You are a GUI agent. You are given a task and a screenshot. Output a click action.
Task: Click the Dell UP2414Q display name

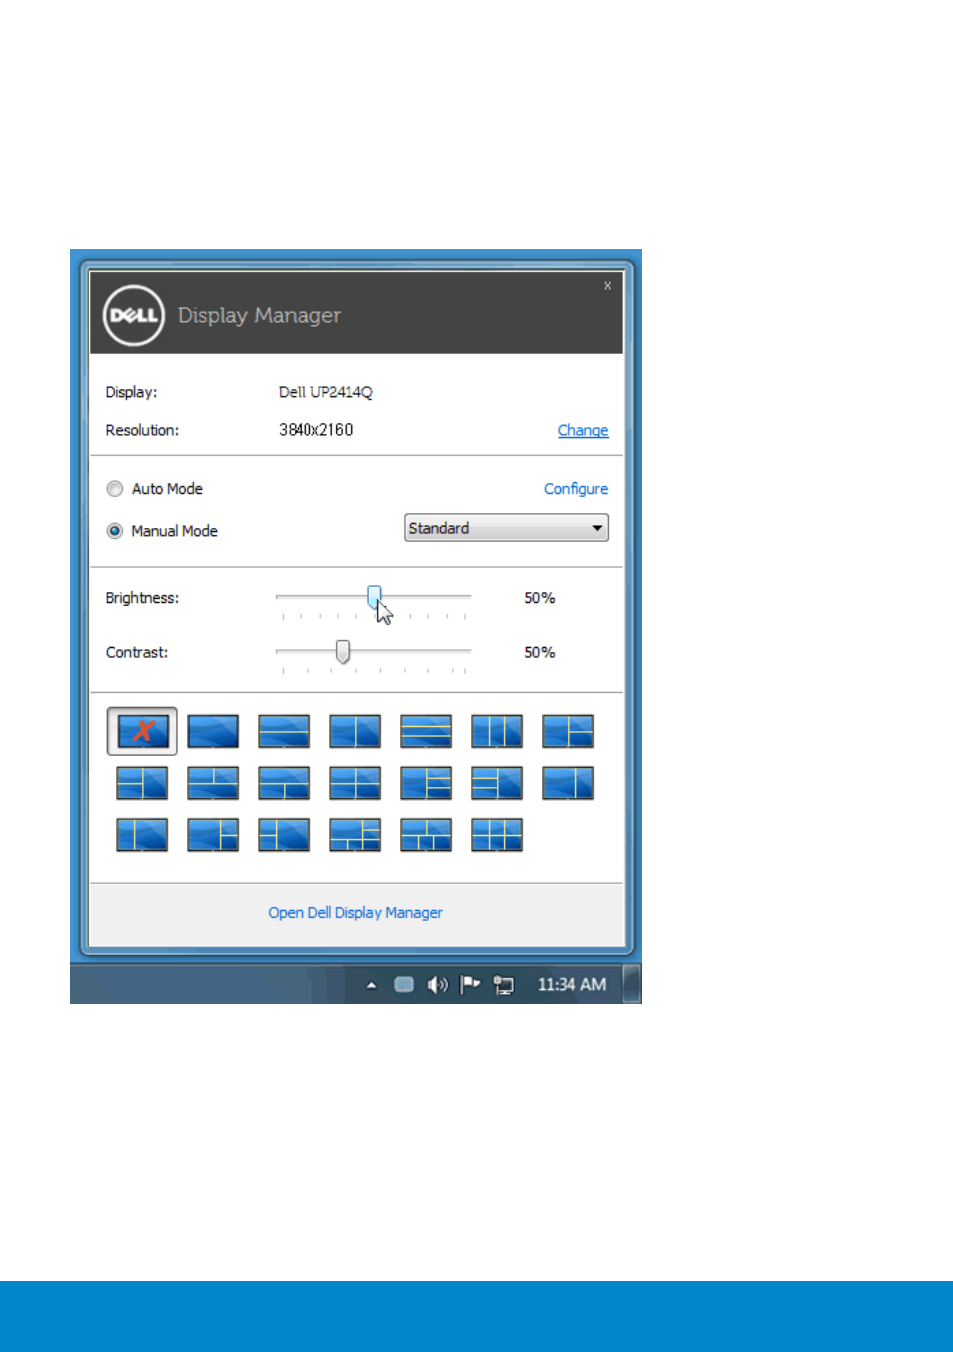pyautogui.click(x=326, y=392)
